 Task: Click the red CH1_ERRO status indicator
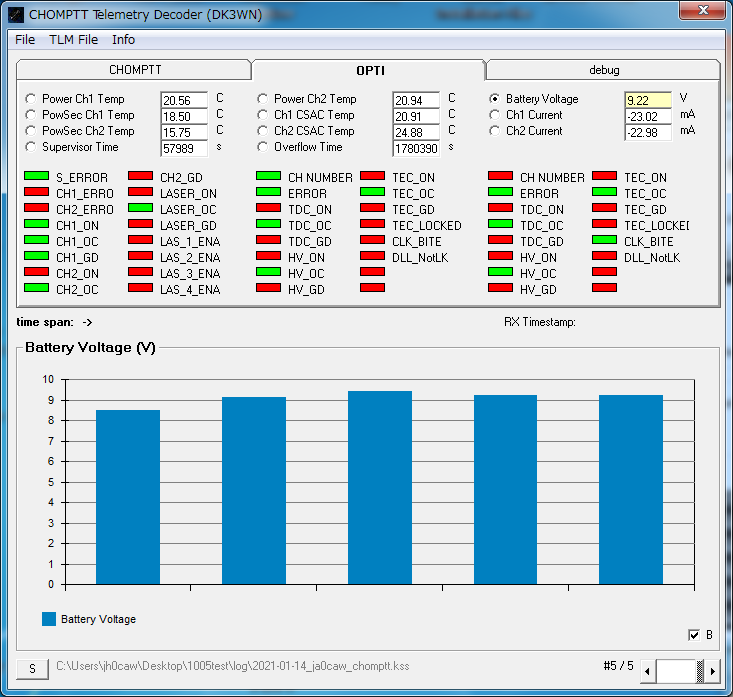click(x=36, y=192)
